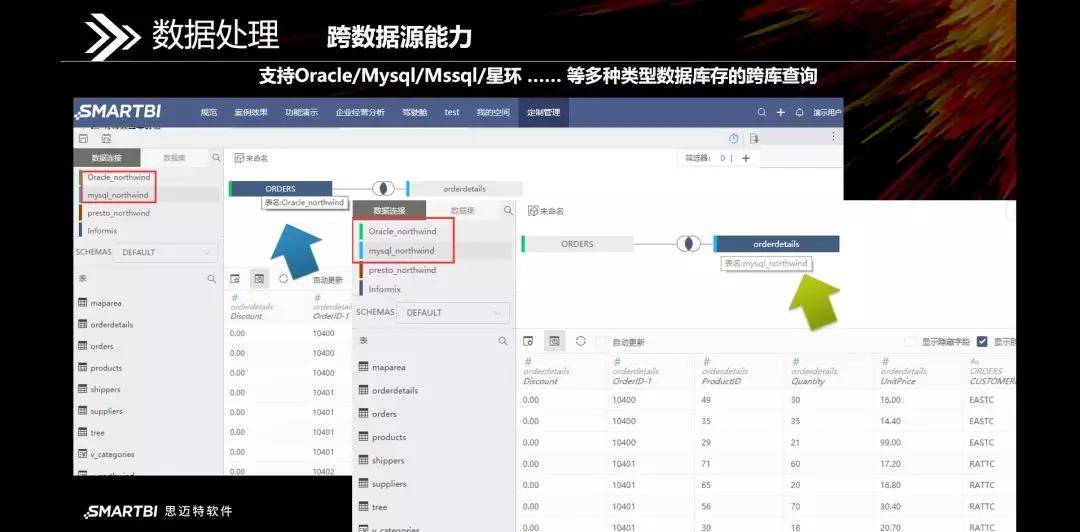Screen dimensions: 1080x532
Task: Click the ProductID column header
Action: [722, 371]
